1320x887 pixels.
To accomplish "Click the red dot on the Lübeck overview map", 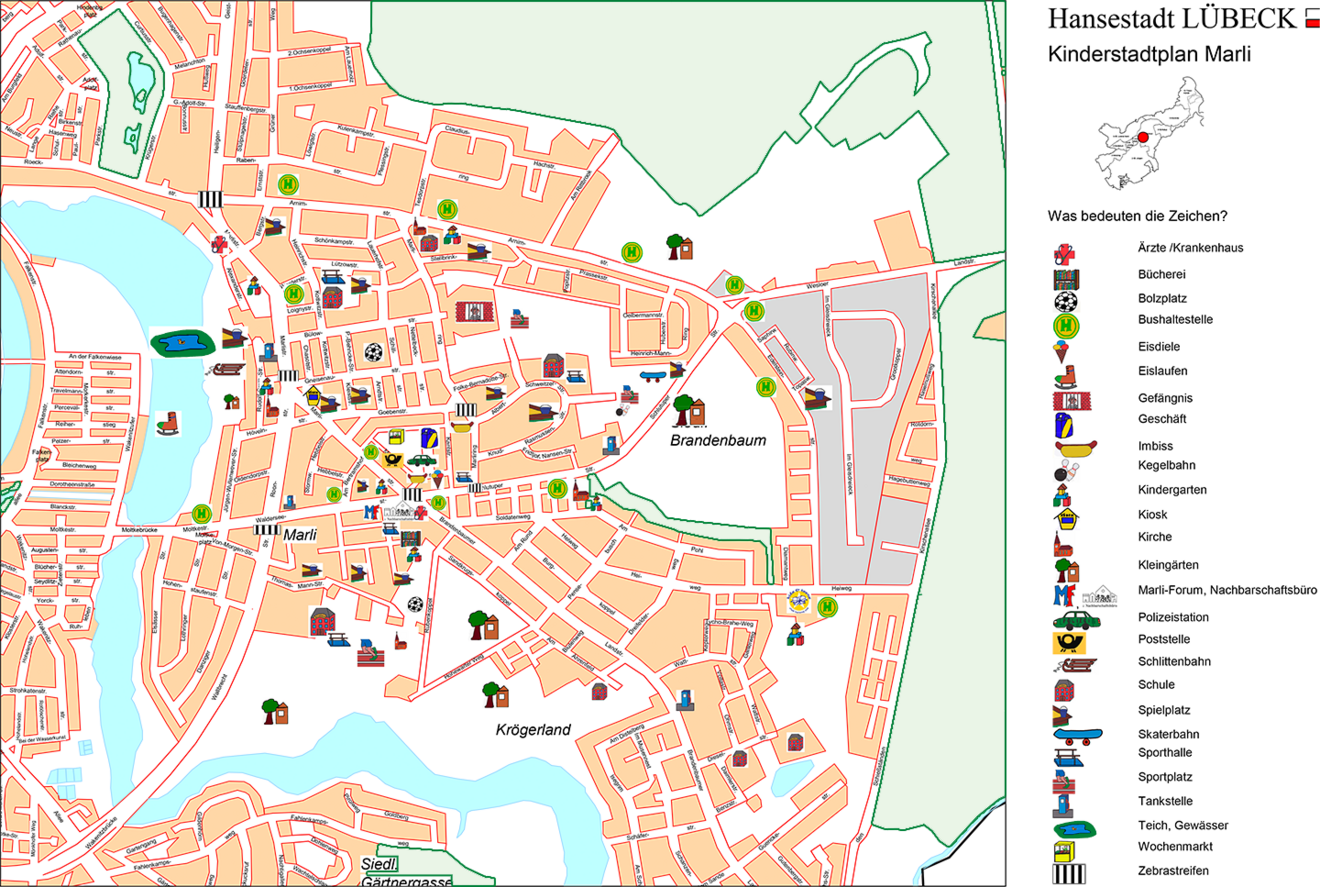I will [1143, 137].
